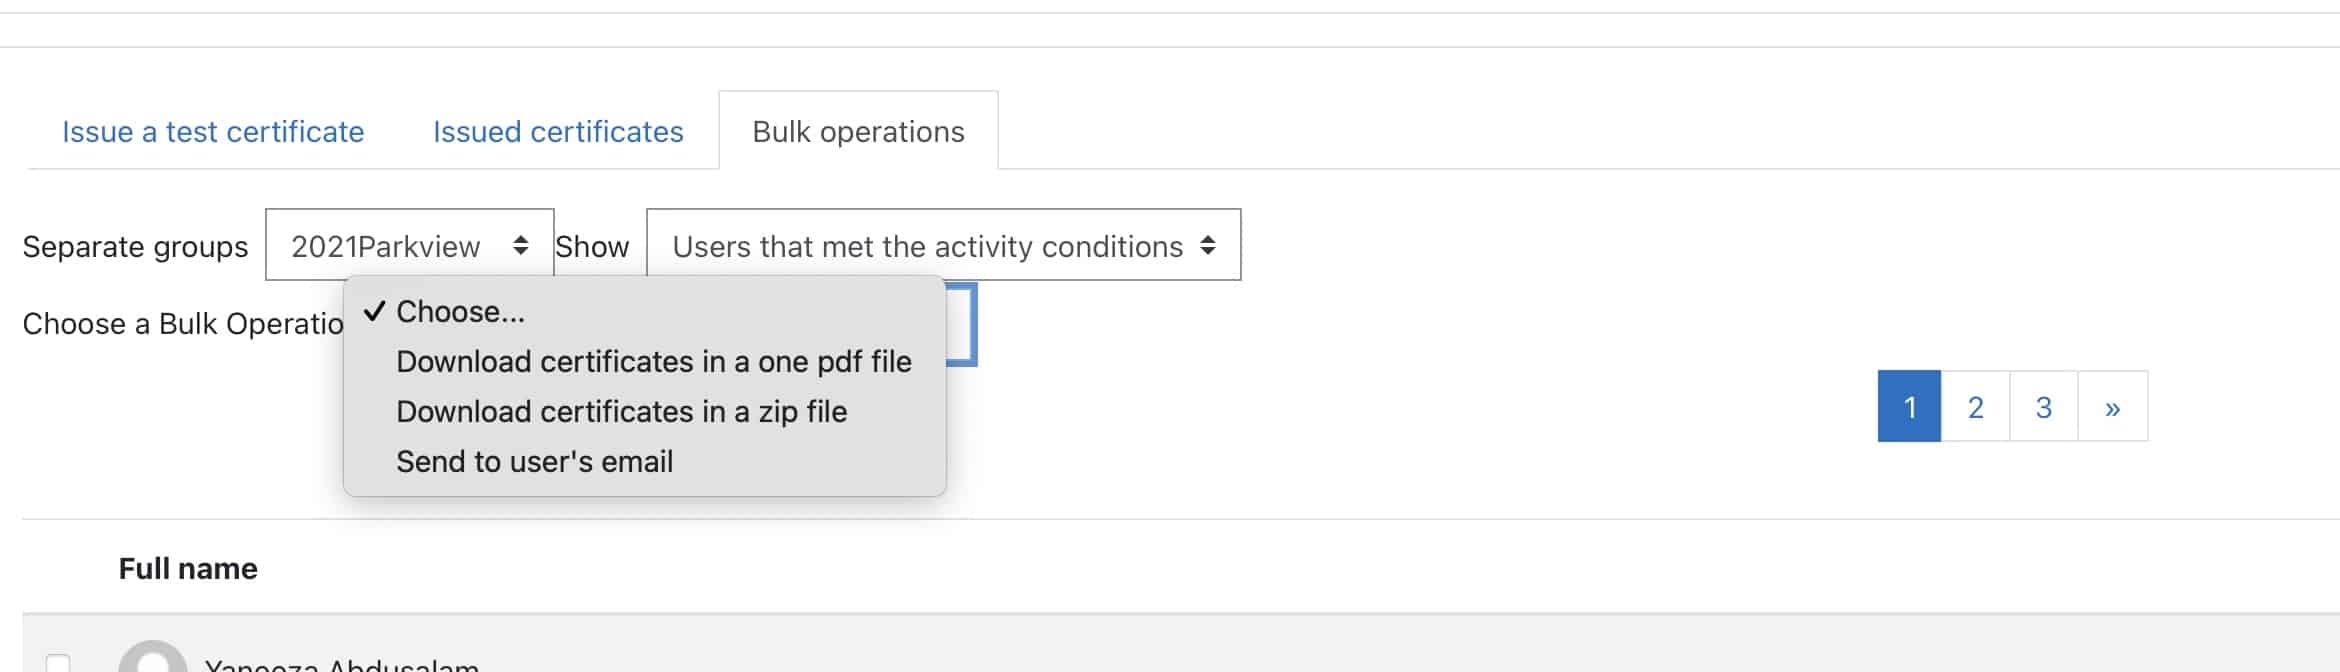Click the arrows icon on Show selector
Viewport: 2340px width, 672px height.
pyautogui.click(x=1208, y=245)
